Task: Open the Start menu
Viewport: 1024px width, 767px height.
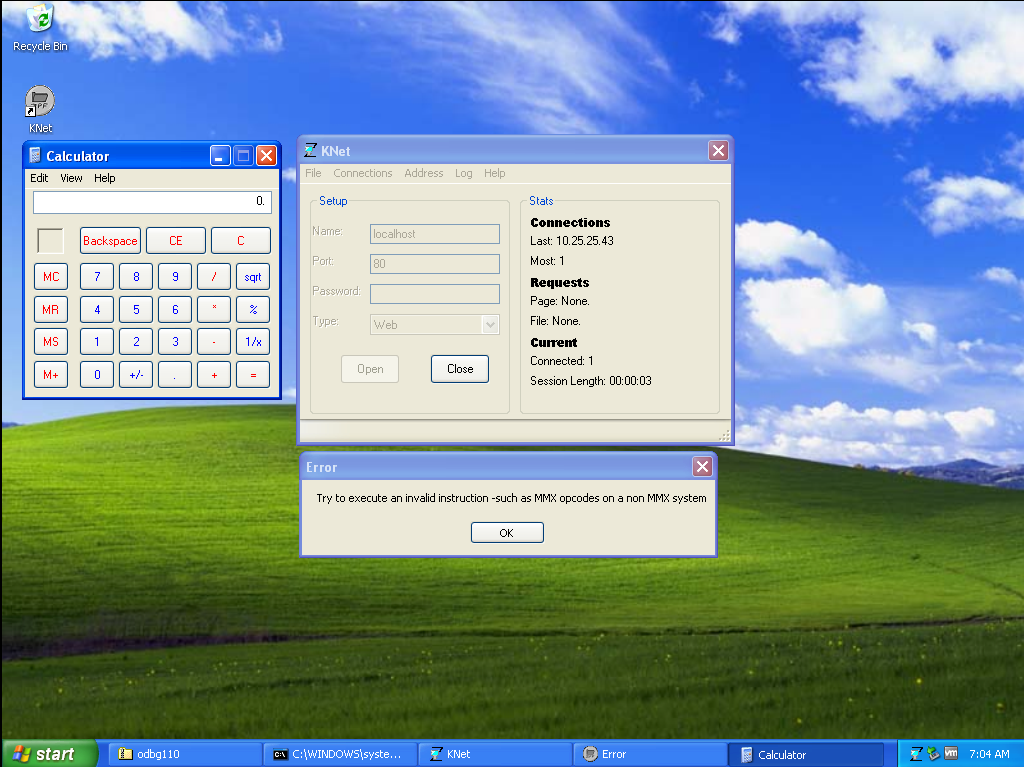Action: pyautogui.click(x=50, y=754)
